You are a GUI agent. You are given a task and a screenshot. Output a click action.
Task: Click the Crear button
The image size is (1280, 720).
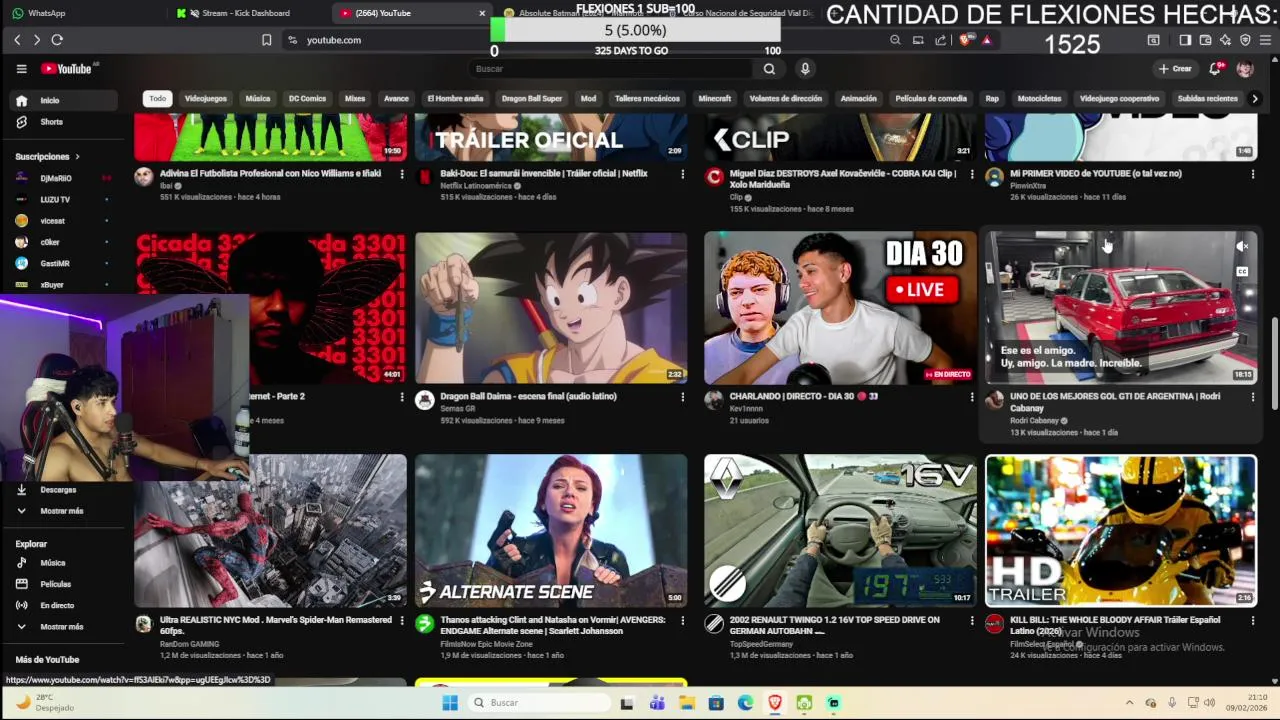[x=1175, y=69]
